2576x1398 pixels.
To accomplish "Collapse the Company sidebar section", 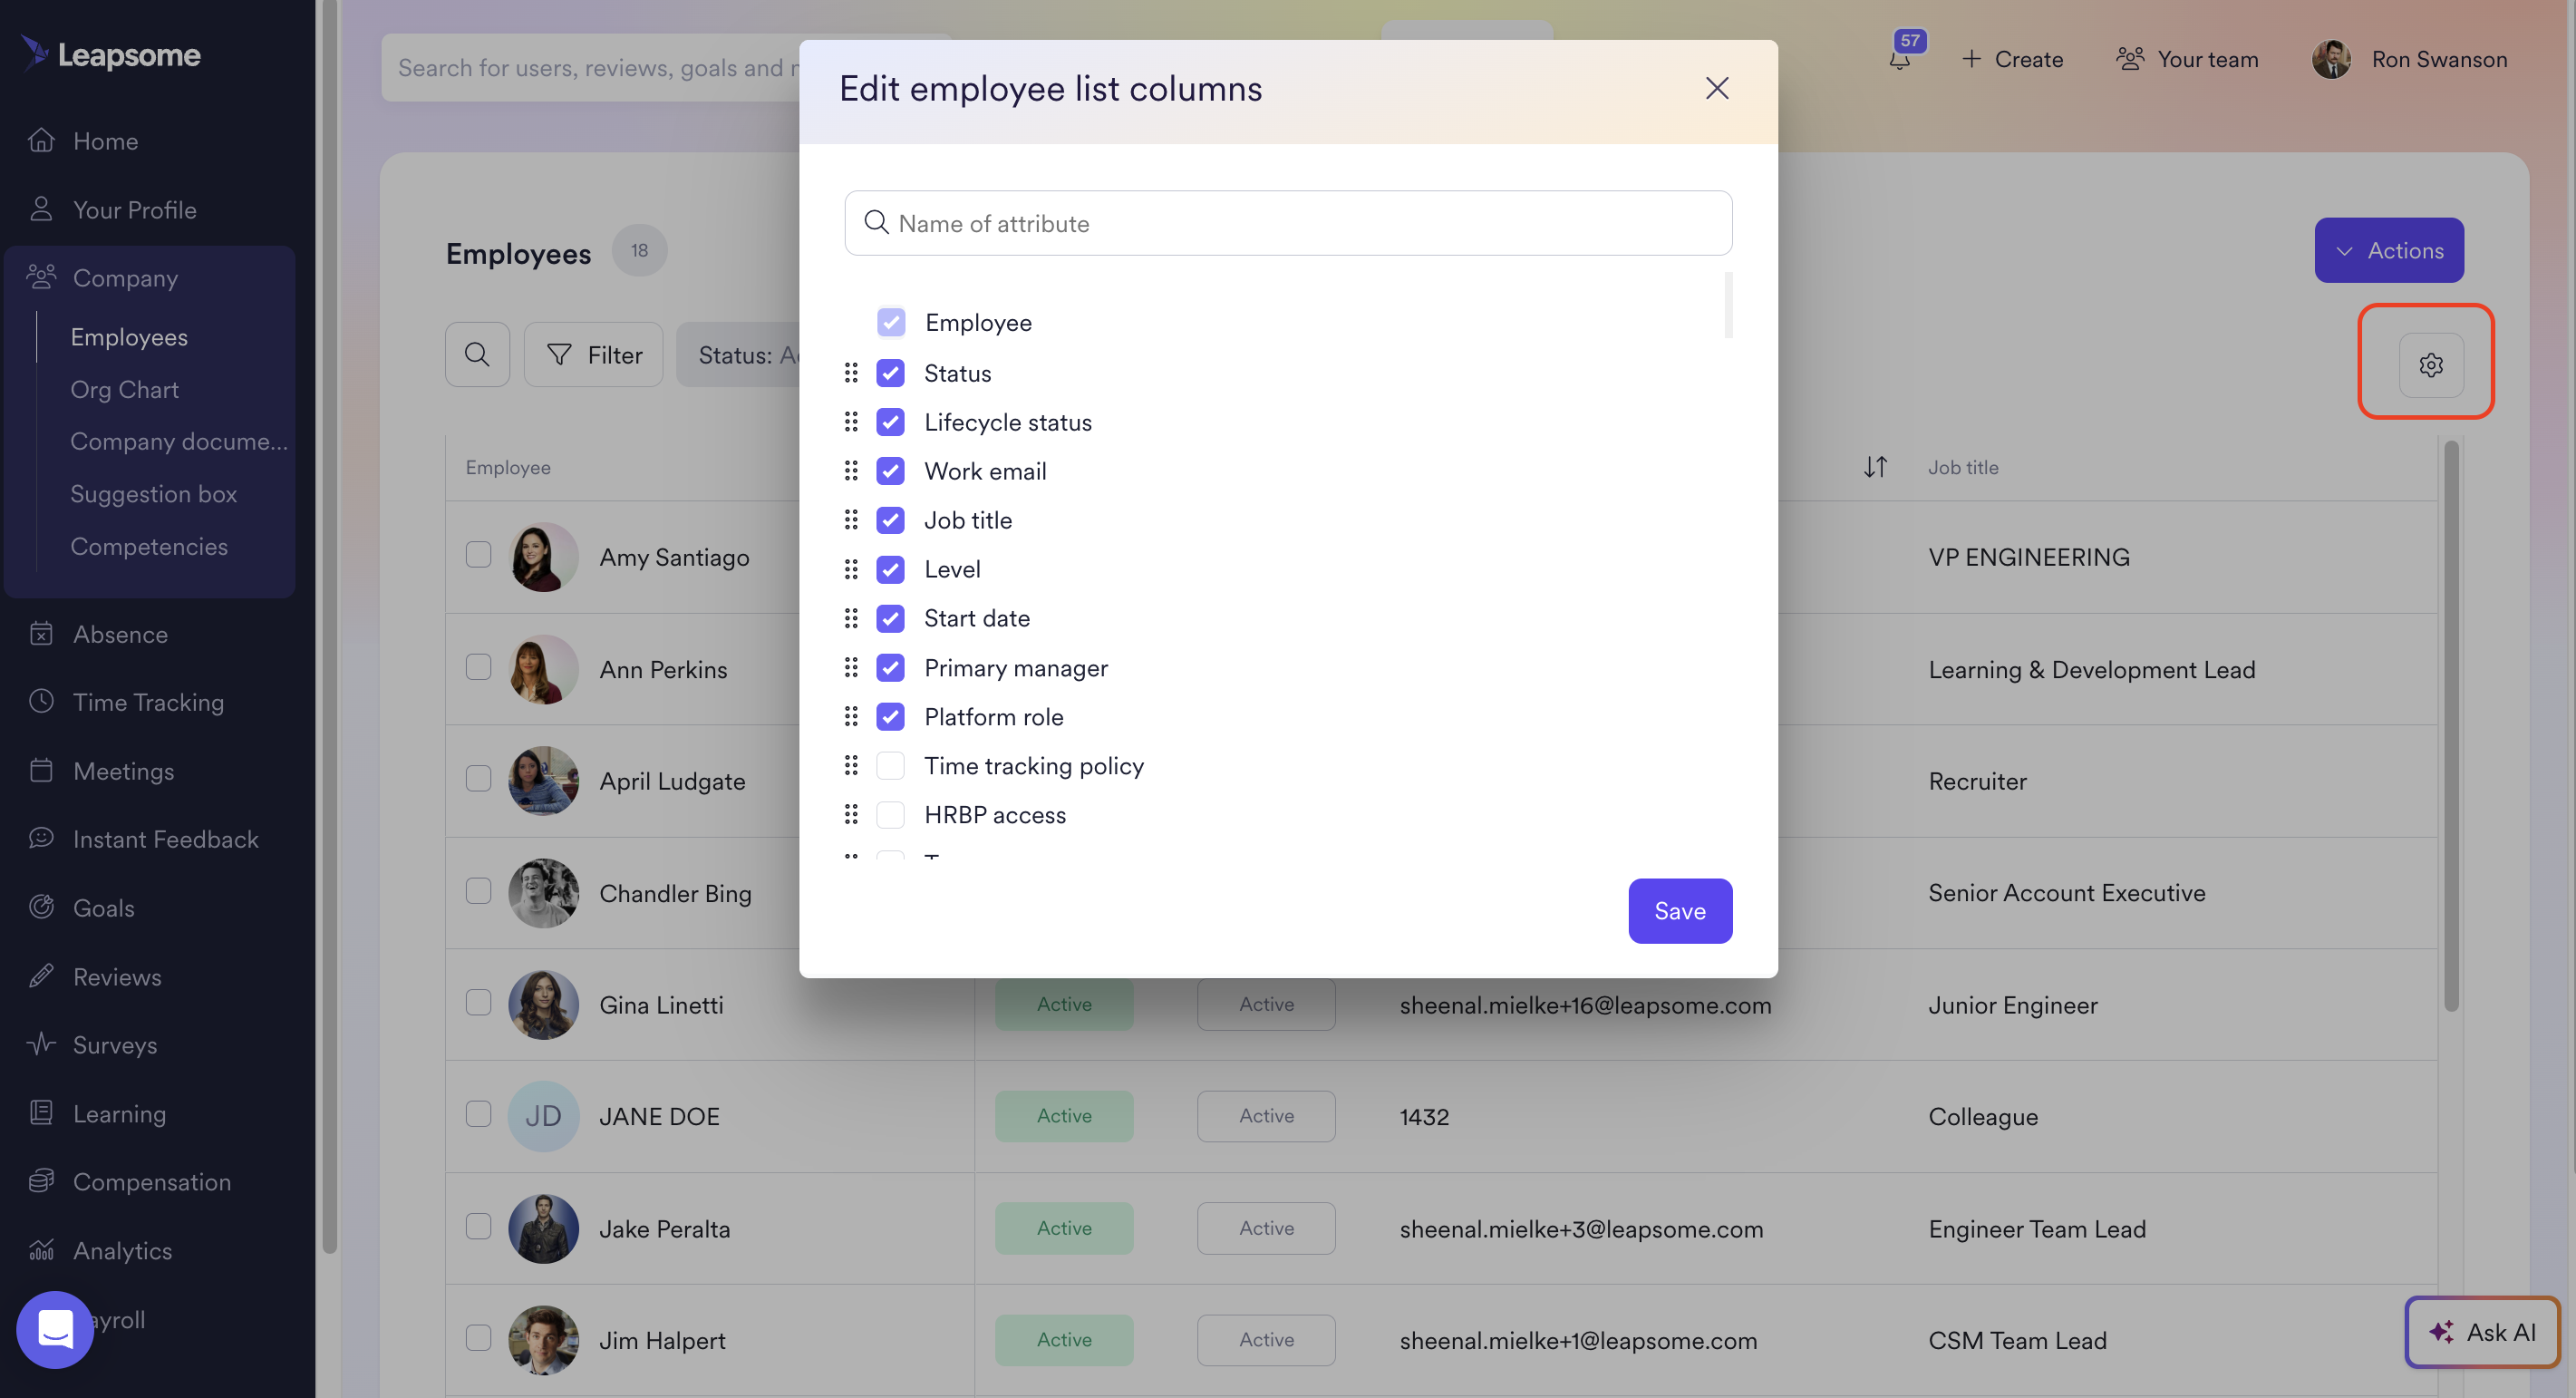I will (x=125, y=277).
